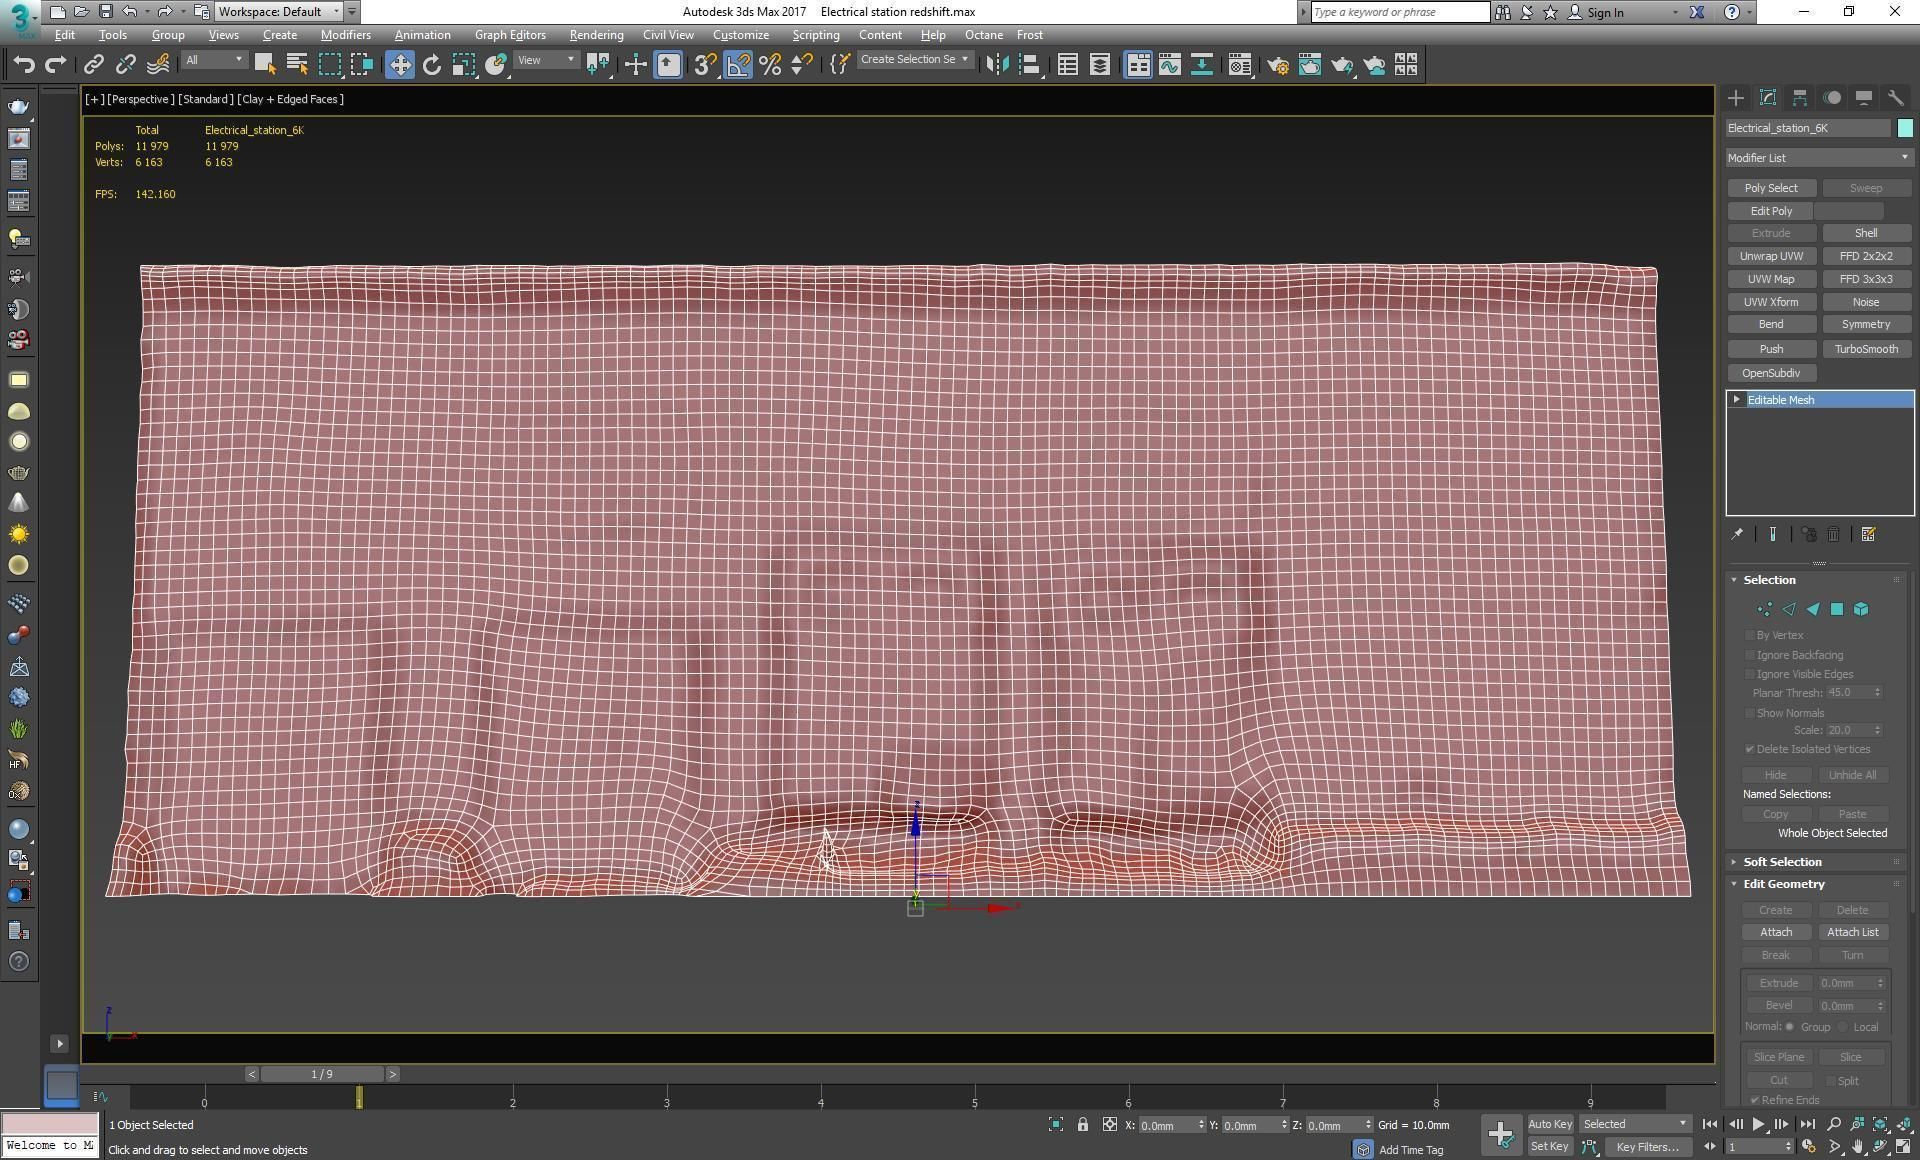Activate the Select and Scale tool
This screenshot has width=1920, height=1160.
(x=463, y=65)
